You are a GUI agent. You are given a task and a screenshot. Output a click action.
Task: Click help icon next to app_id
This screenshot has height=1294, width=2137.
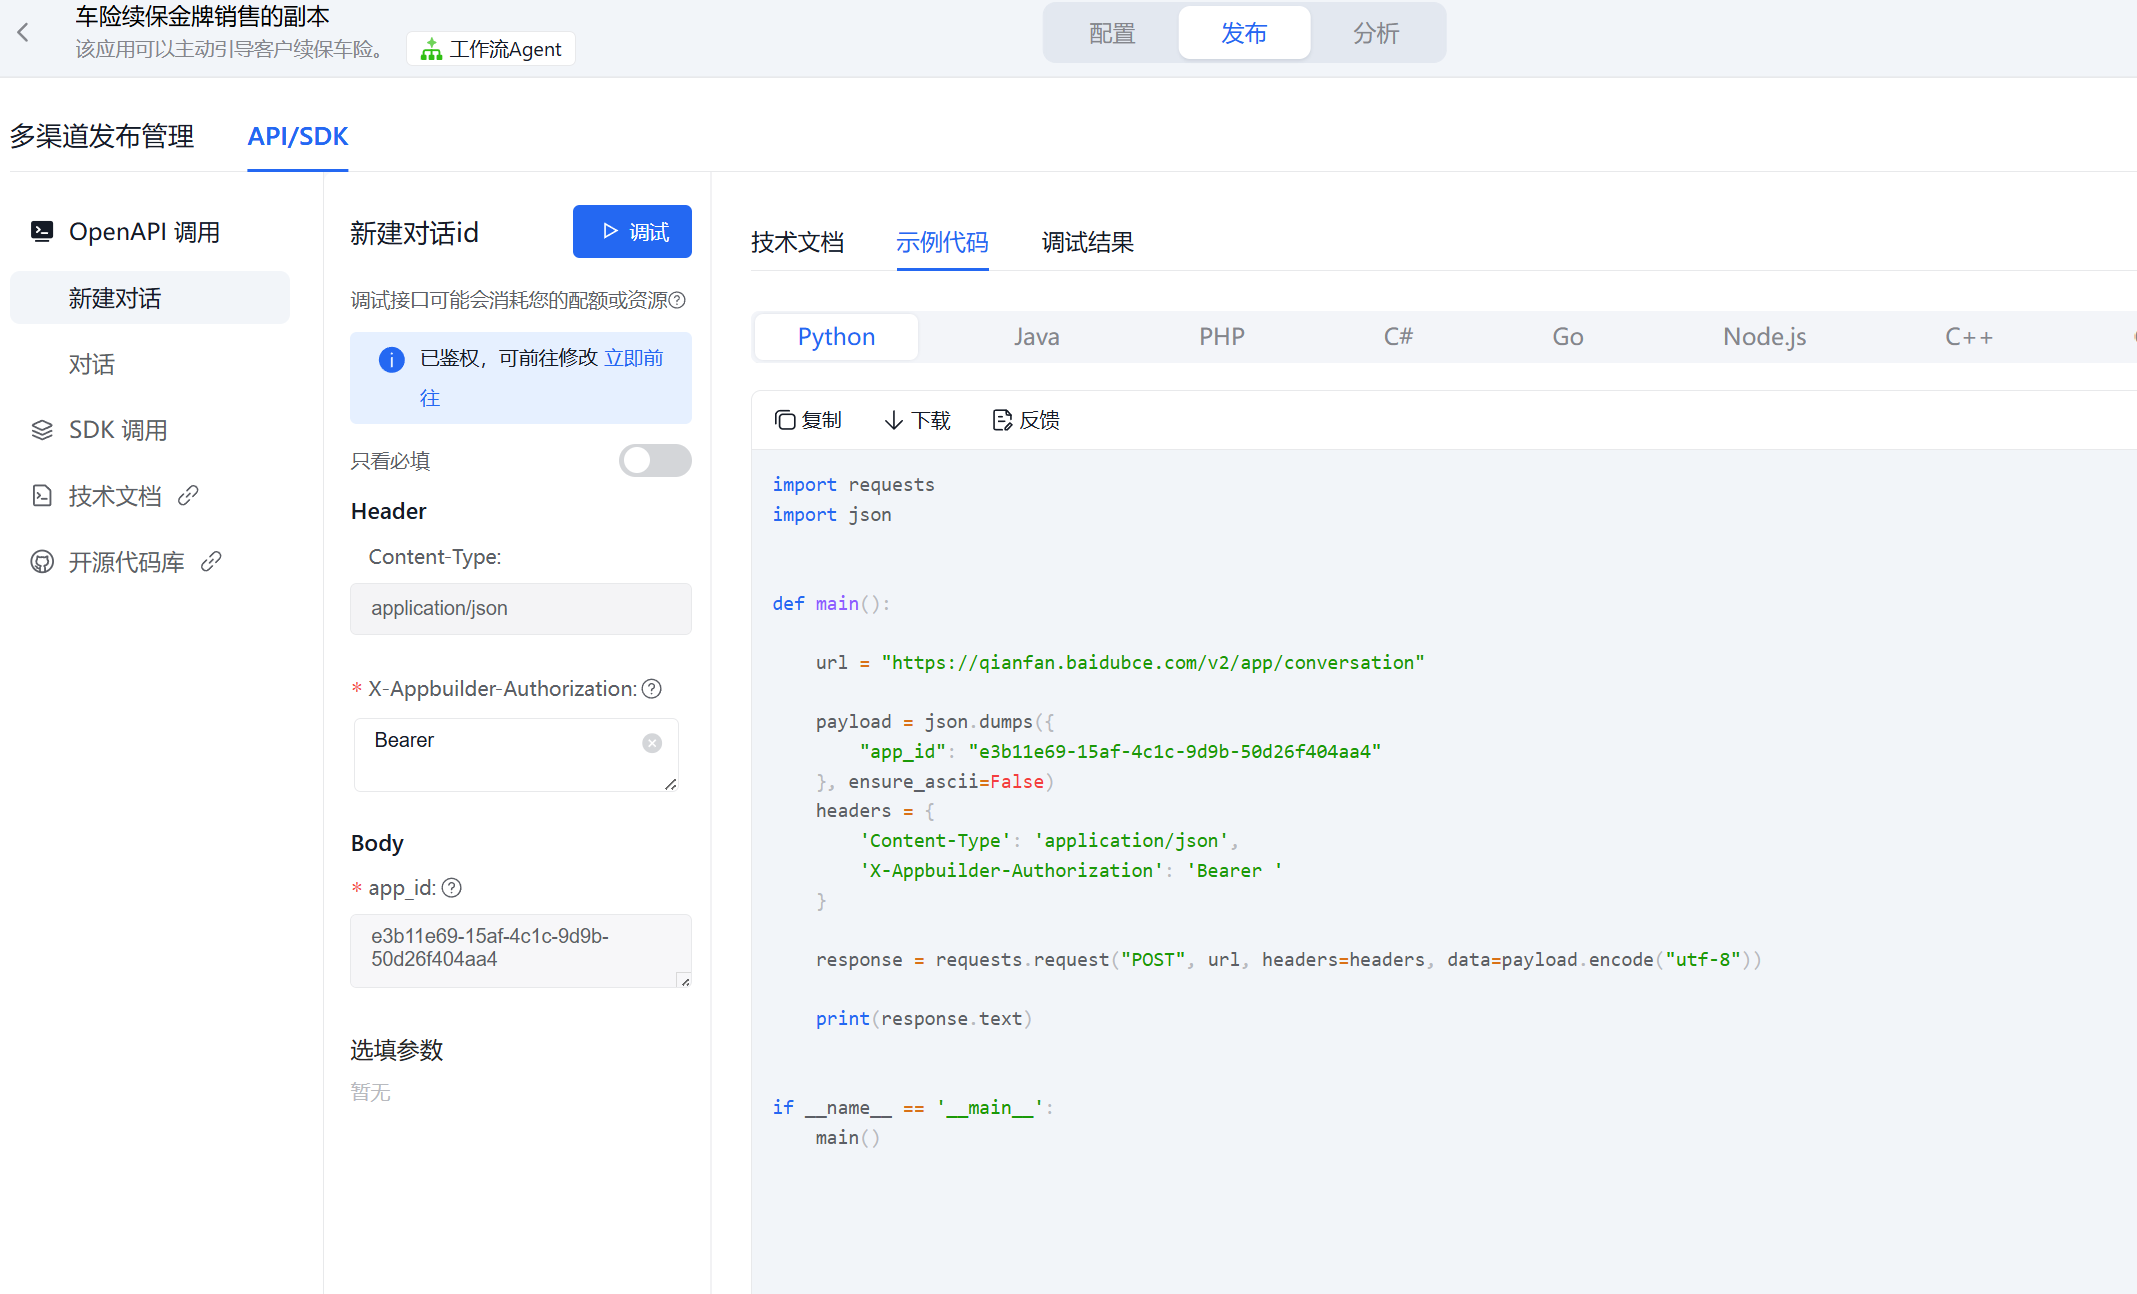(x=452, y=888)
